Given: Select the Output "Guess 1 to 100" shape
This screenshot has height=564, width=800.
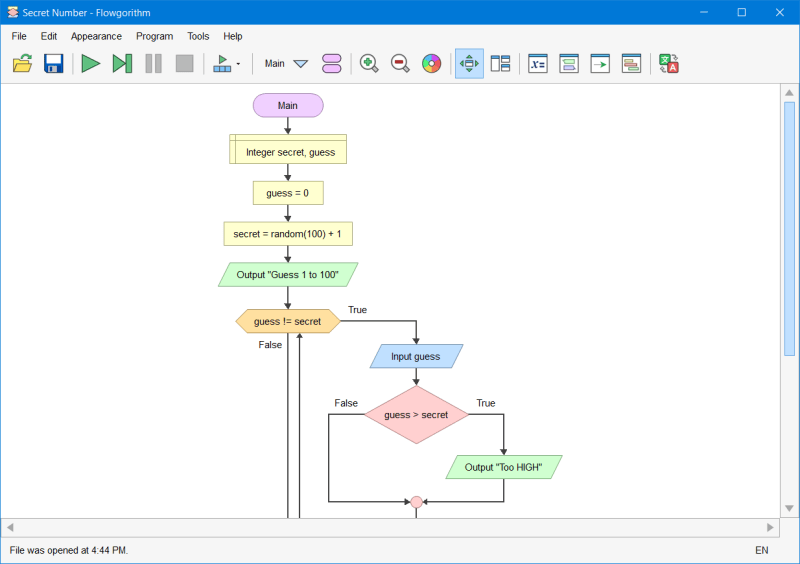Looking at the screenshot, I should (288, 275).
